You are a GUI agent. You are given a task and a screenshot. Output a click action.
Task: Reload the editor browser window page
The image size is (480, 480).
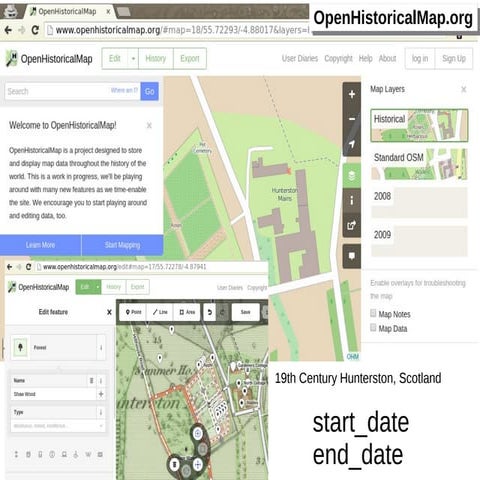pyautogui.click(x=28, y=267)
